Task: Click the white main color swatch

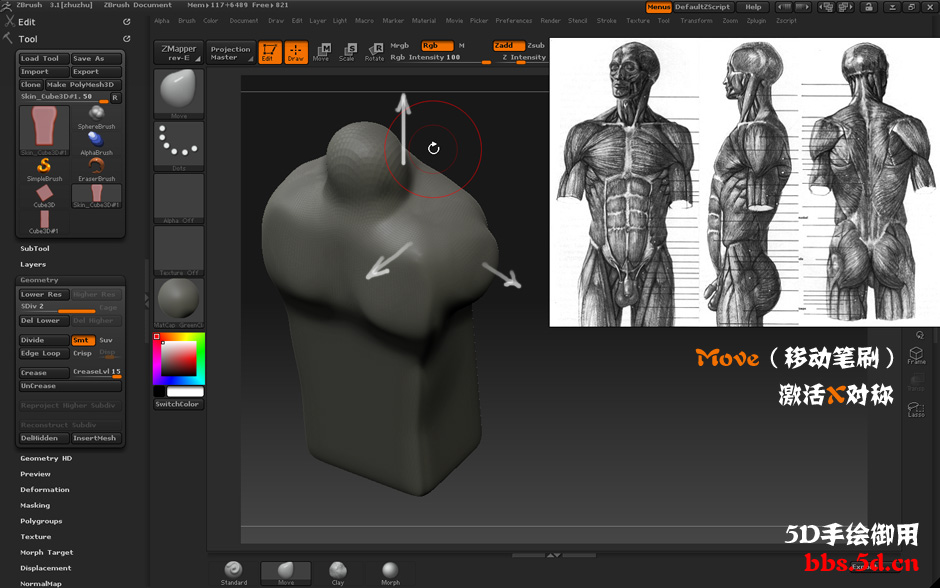Action: point(185,391)
